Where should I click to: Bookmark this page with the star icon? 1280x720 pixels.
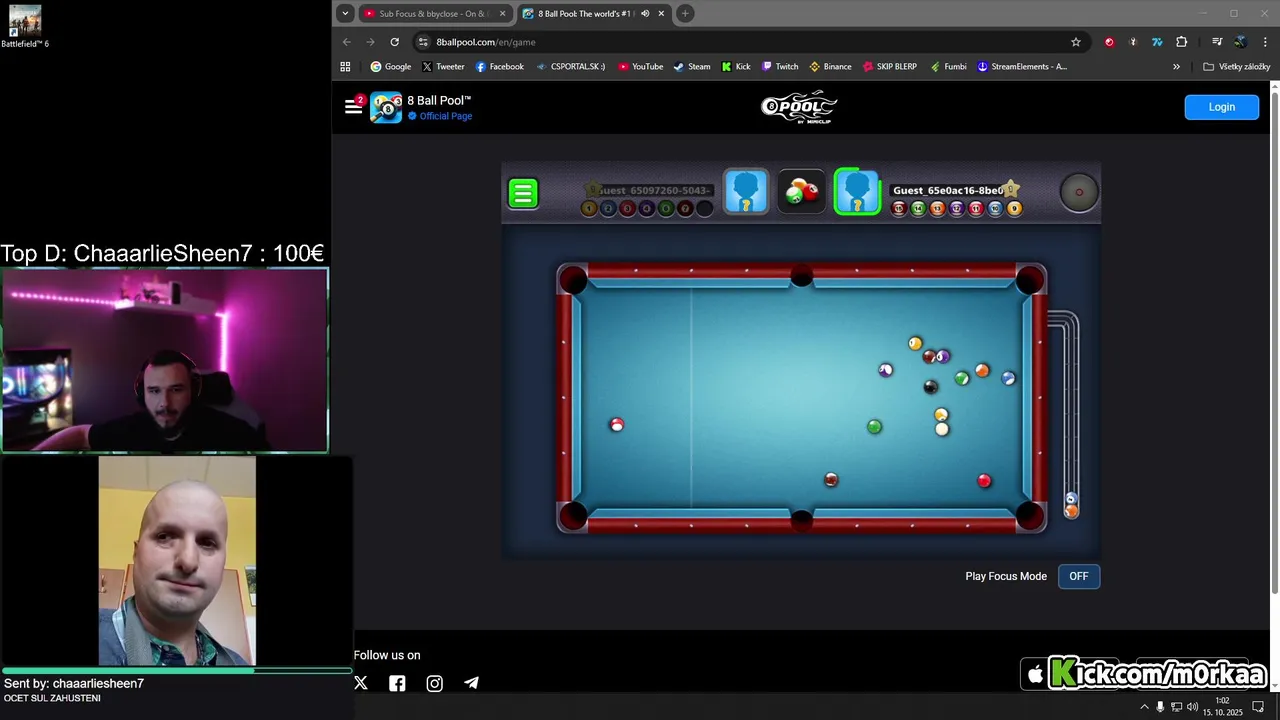[1076, 42]
